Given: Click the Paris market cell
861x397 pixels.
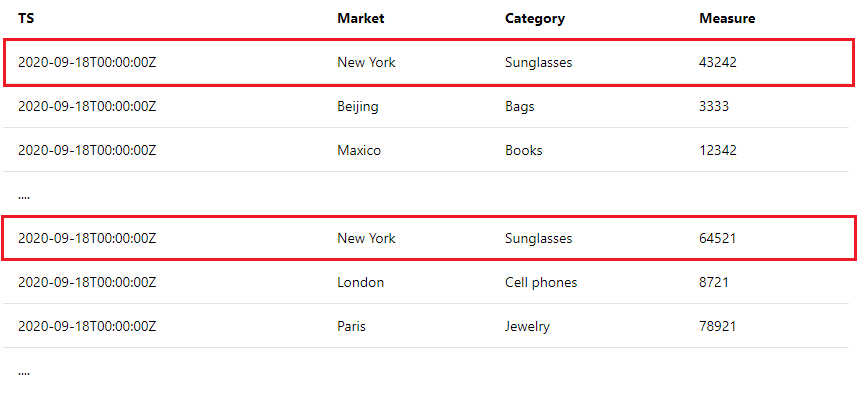Looking at the screenshot, I should tap(351, 326).
